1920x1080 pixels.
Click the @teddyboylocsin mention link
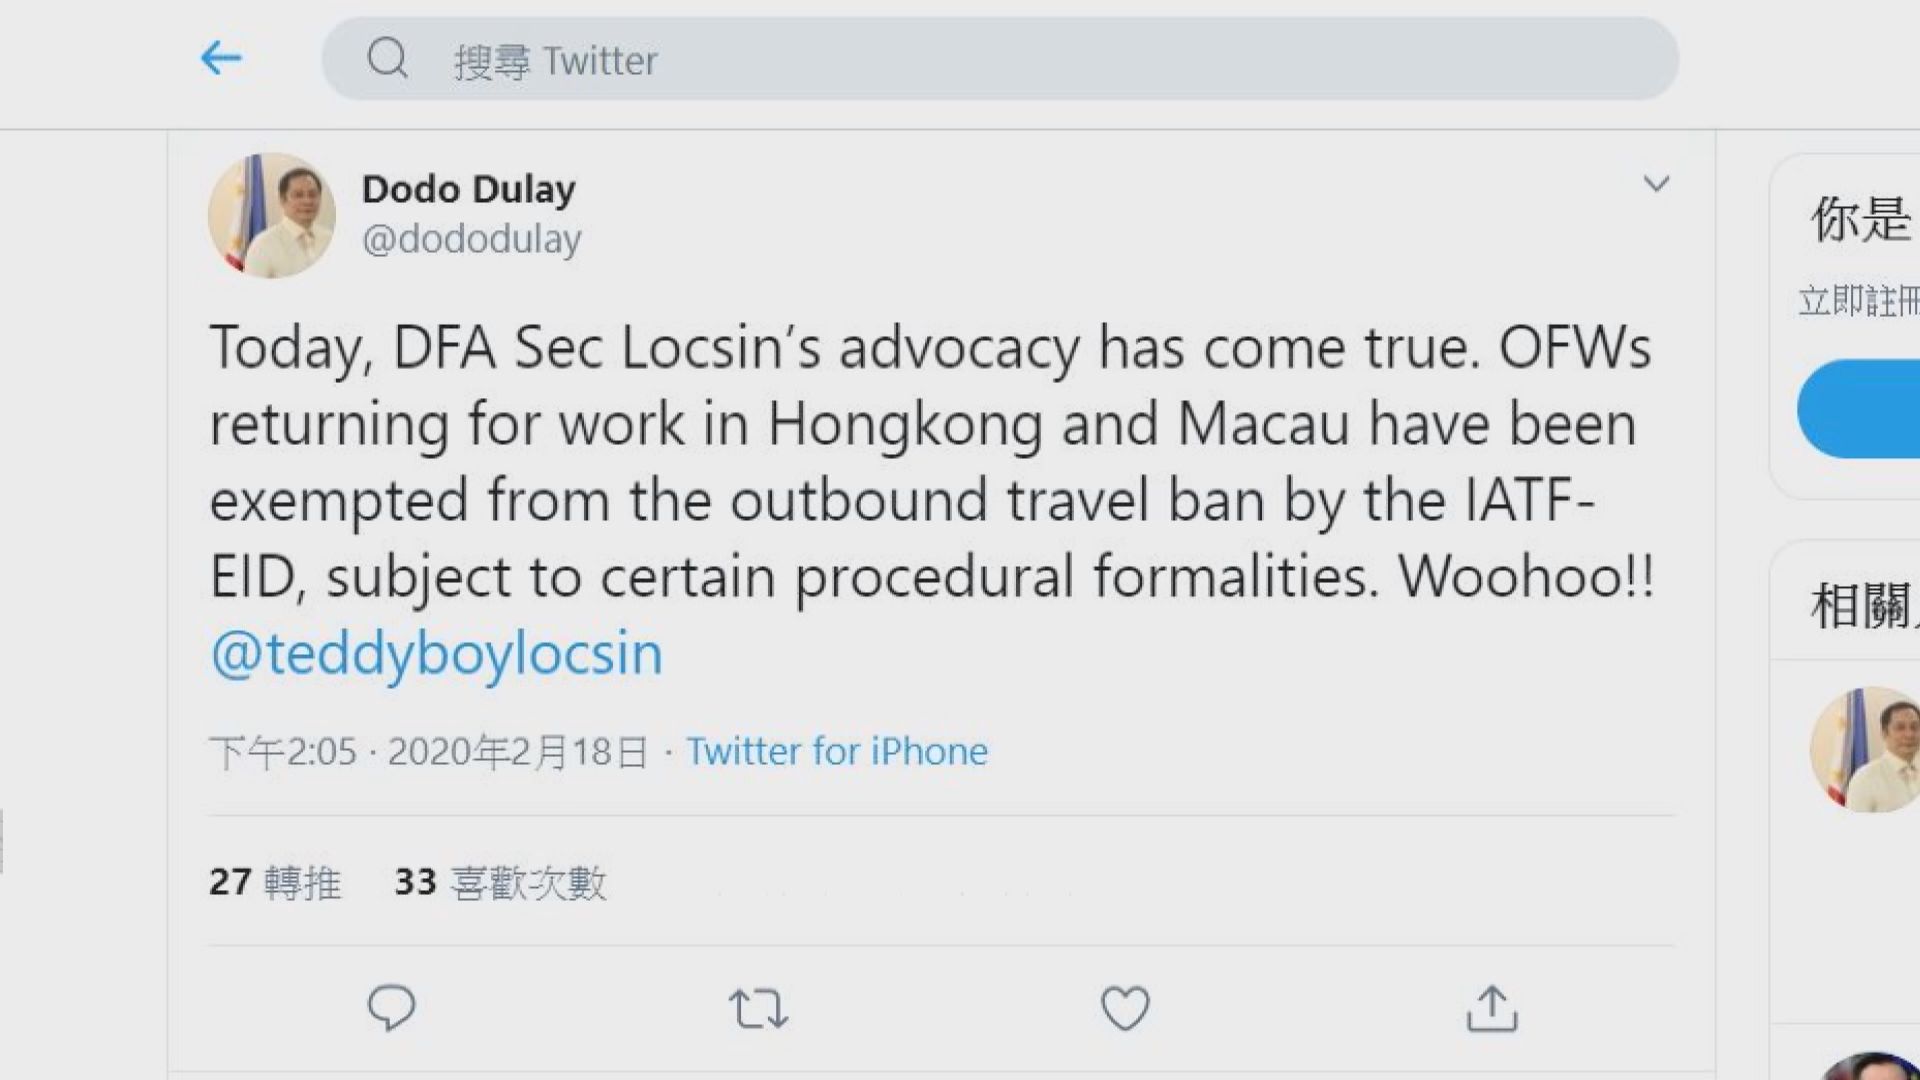(x=437, y=652)
